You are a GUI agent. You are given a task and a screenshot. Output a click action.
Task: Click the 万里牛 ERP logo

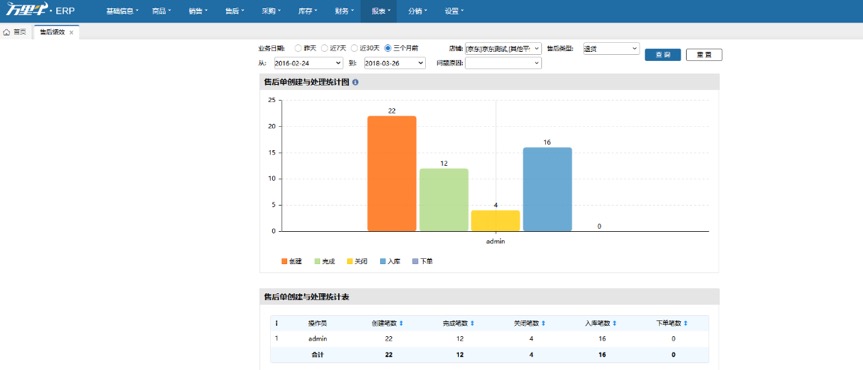40,10
